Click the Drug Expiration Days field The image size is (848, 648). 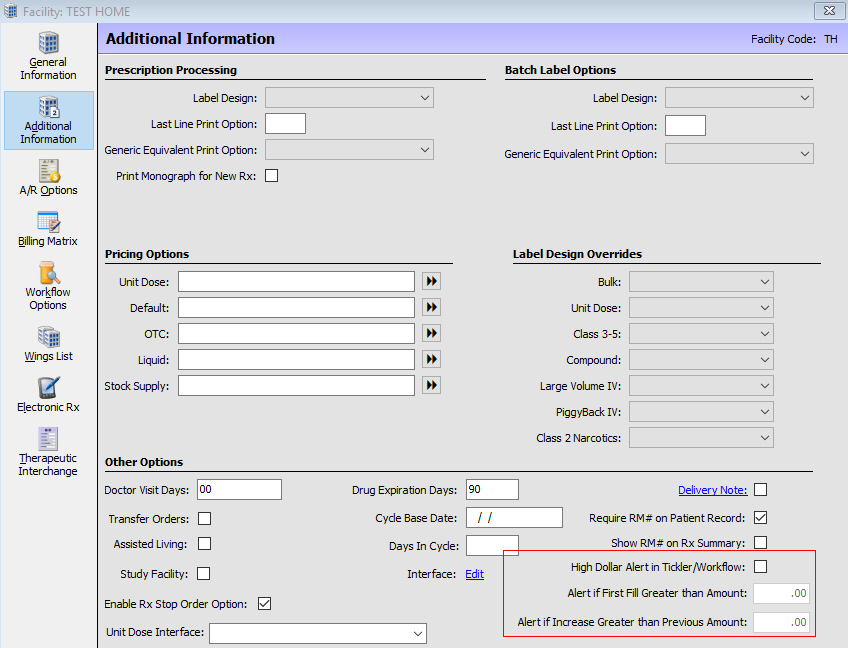[492, 490]
